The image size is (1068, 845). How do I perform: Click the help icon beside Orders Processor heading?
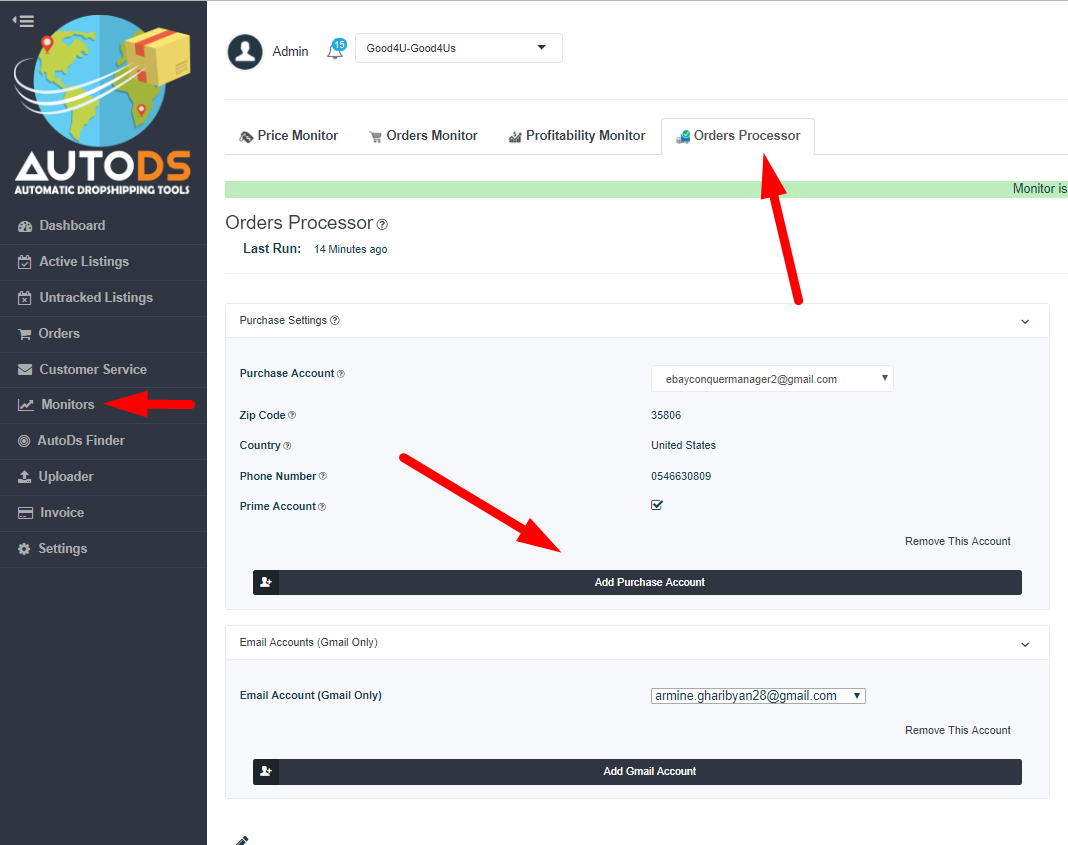[x=382, y=224]
